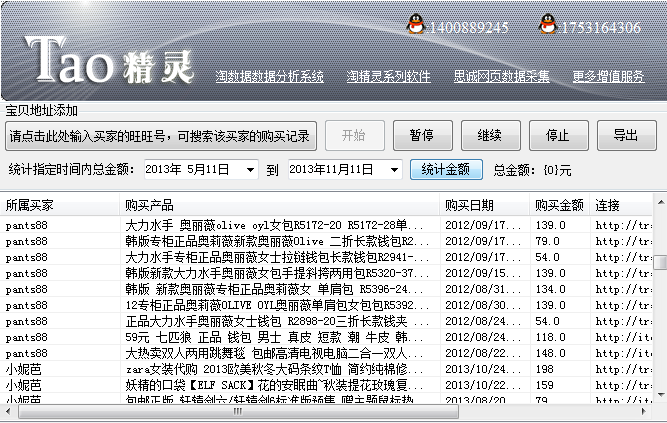Select the row 韩版新款大力水手奥丽薇女包手提斜挎两用包
The width and height of the screenshot is (667, 423).
click(326, 273)
